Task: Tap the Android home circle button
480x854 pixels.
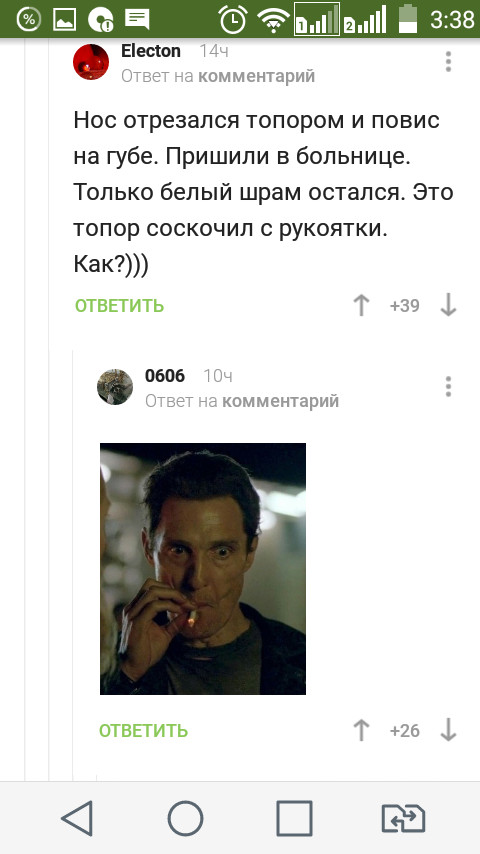Action: point(185,818)
